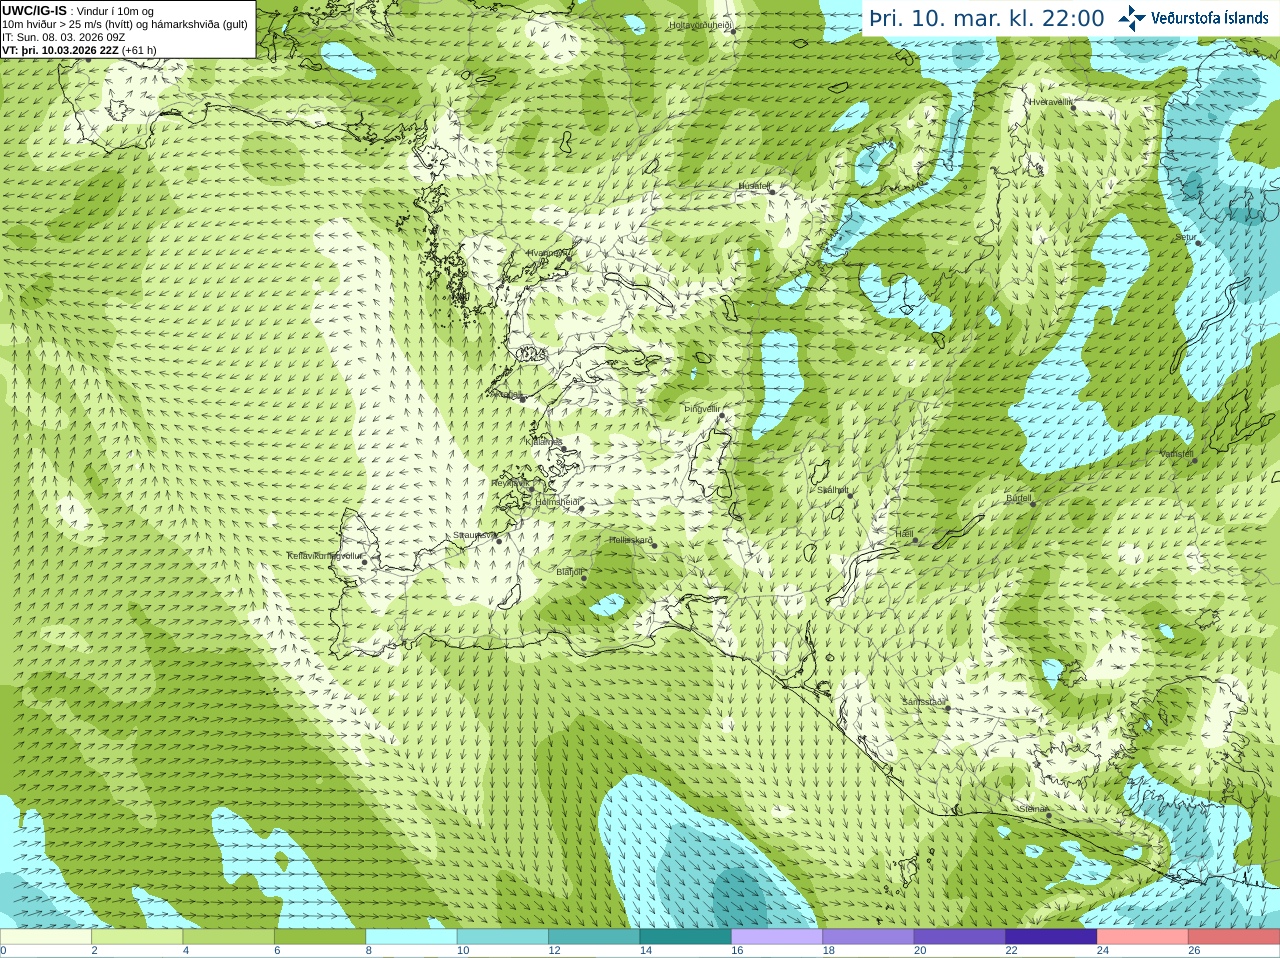
Task: Select the 12–14 m/s teal legend swatch
Action: (x=594, y=937)
